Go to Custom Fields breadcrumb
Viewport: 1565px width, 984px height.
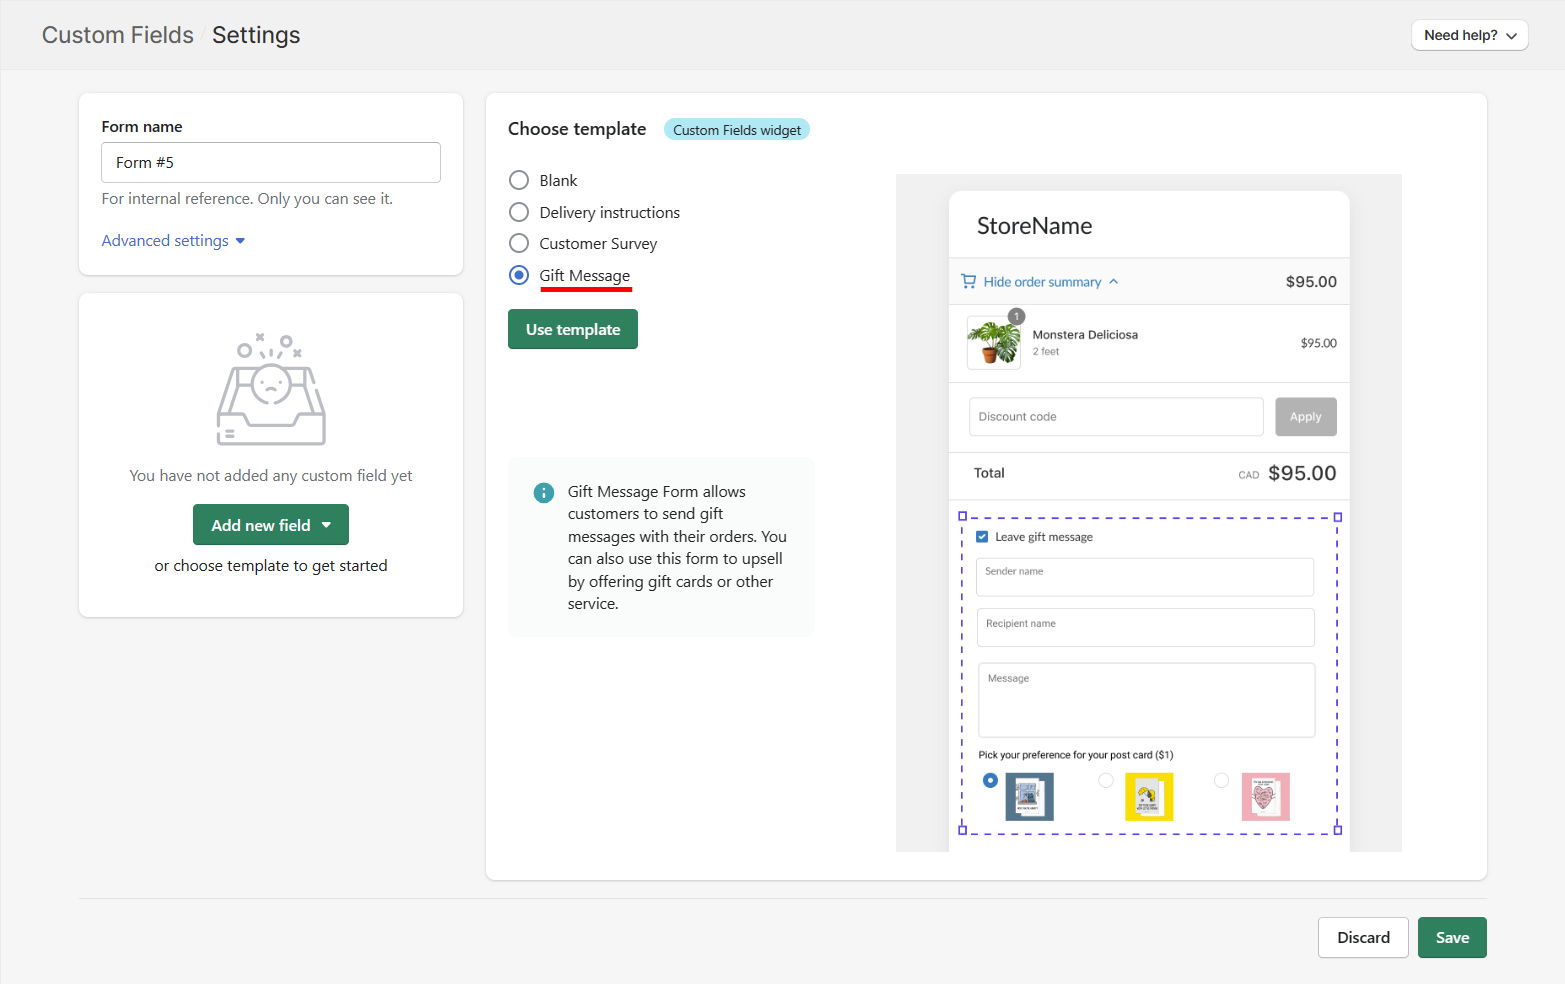tap(118, 35)
